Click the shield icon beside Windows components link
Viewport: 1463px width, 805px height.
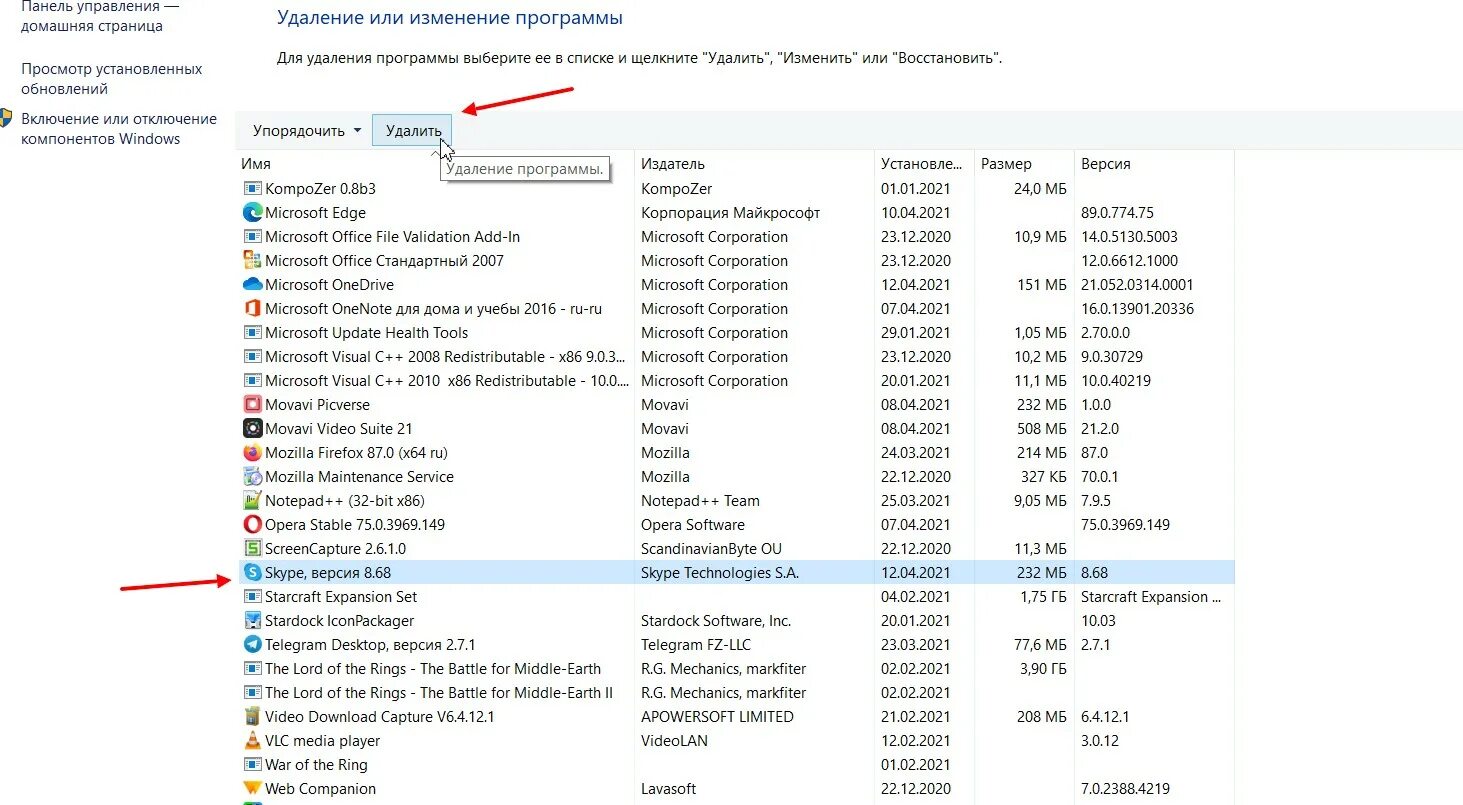(x=6, y=119)
